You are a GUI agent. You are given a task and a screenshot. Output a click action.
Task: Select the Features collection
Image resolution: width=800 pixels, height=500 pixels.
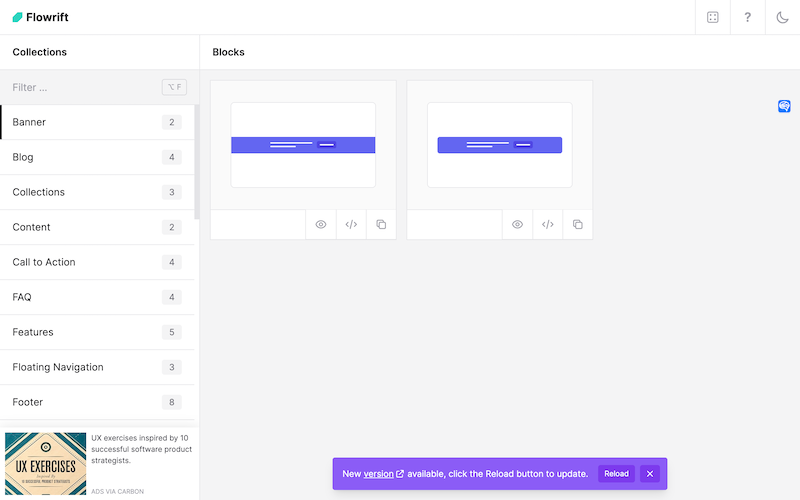(97, 332)
